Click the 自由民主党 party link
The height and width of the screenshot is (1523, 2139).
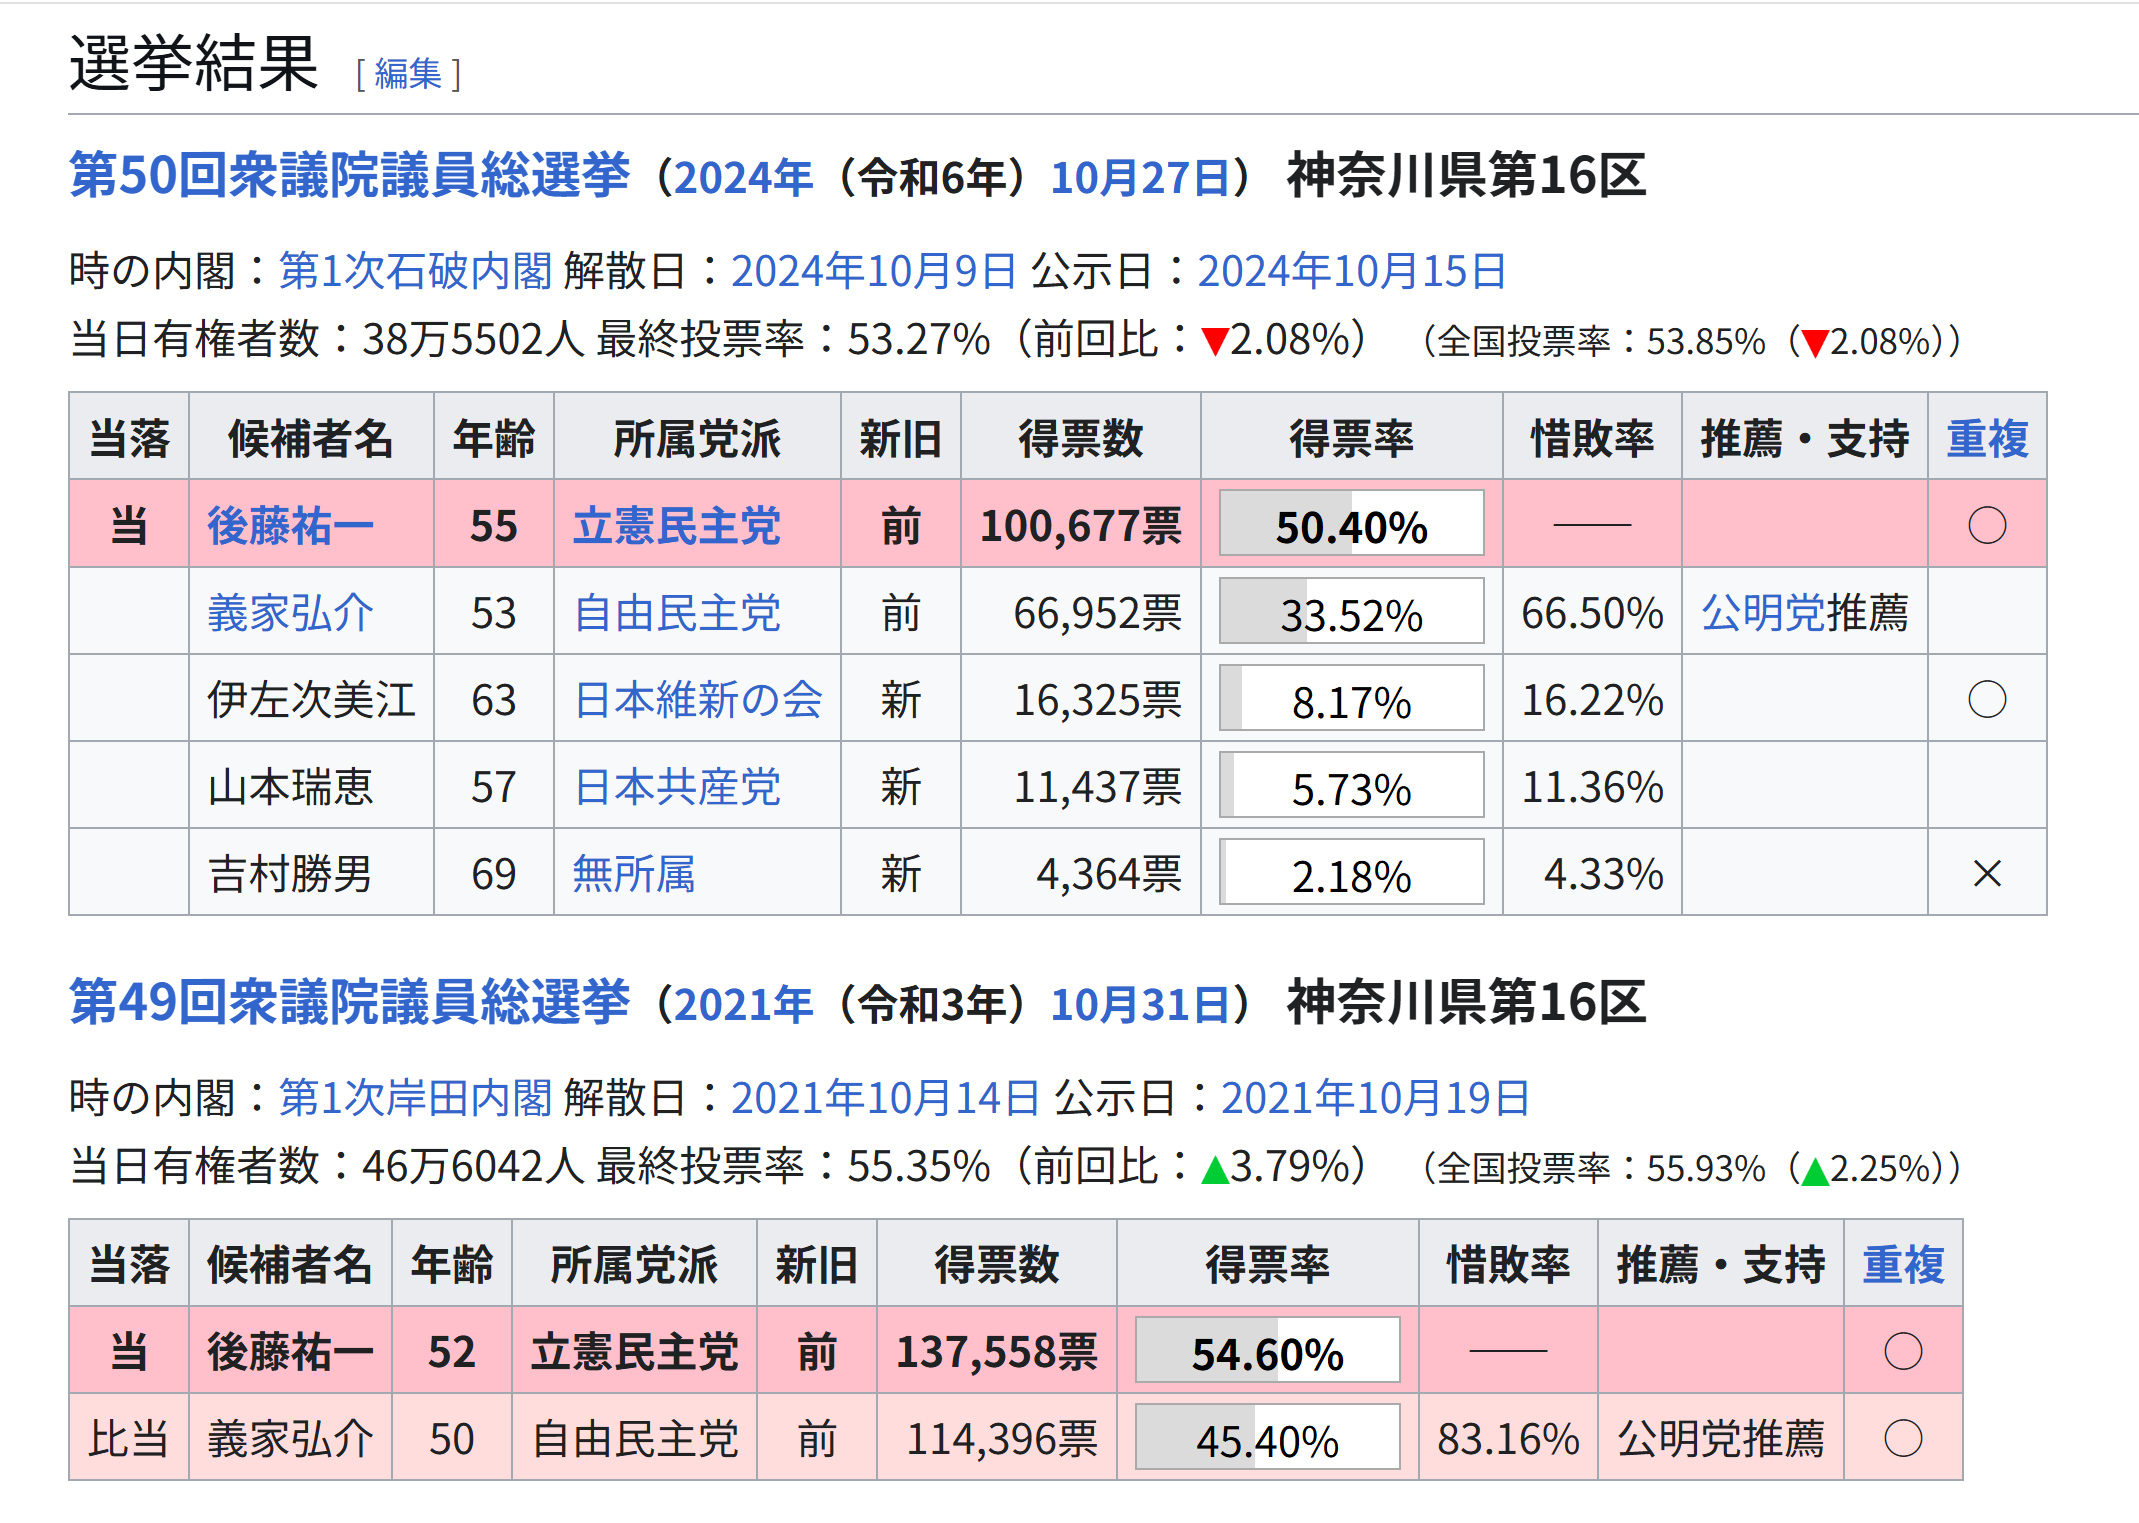[x=677, y=613]
